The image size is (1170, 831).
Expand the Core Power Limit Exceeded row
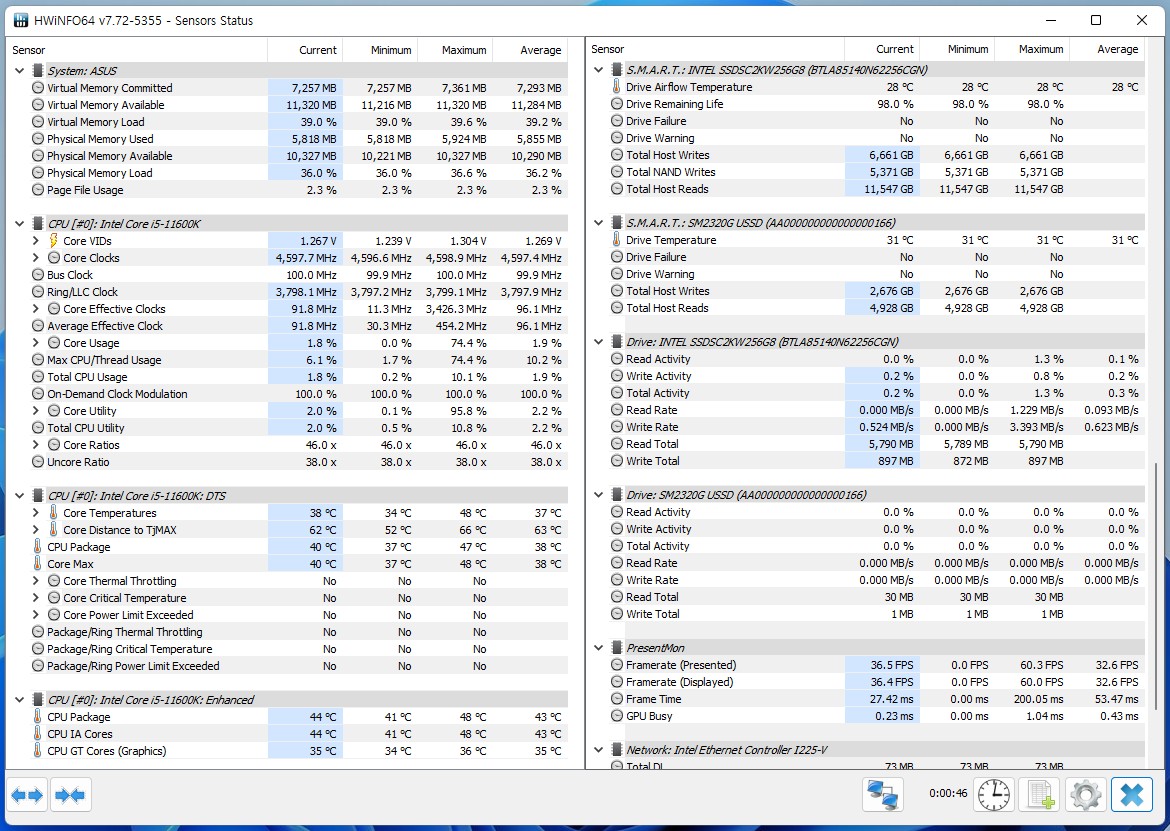coord(35,615)
